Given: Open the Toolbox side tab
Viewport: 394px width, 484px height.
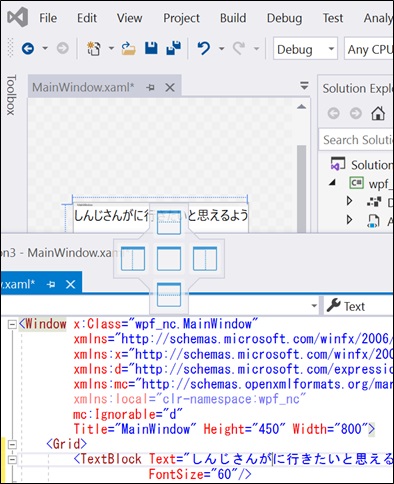Looking at the screenshot, I should (x=11, y=95).
